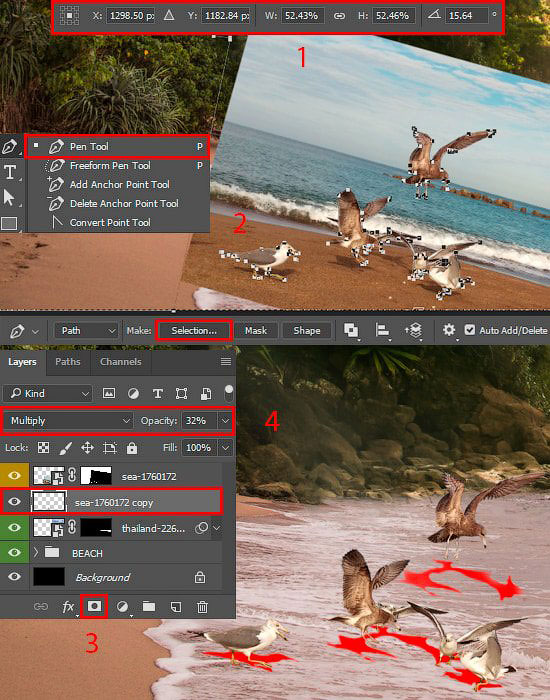Open the Path mode dropdown
The image size is (550, 700).
[x=86, y=331]
